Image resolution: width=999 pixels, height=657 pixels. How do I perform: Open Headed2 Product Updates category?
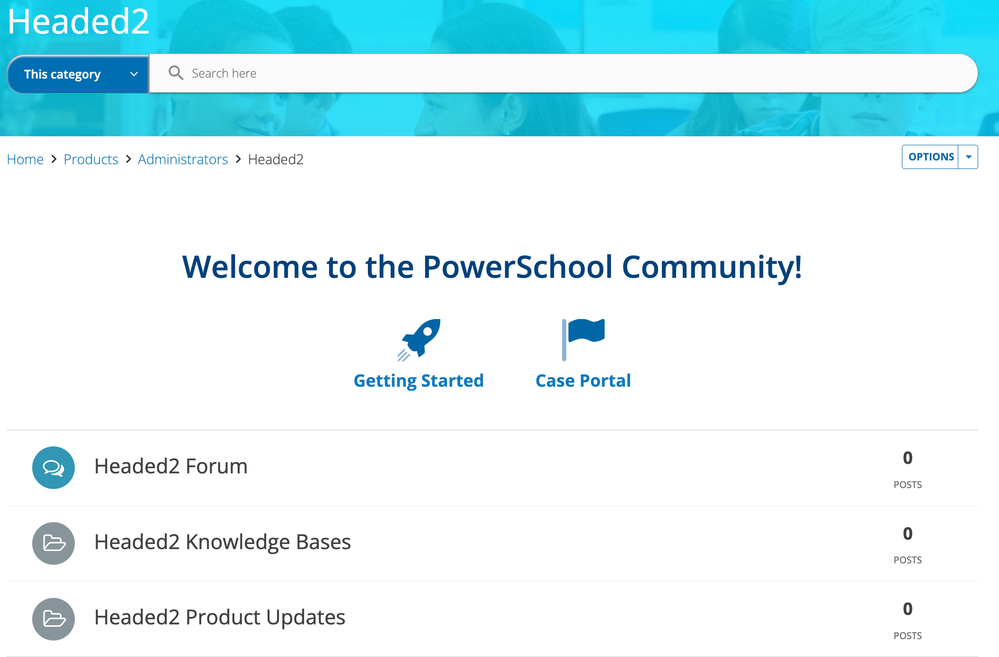pyautogui.click(x=220, y=617)
